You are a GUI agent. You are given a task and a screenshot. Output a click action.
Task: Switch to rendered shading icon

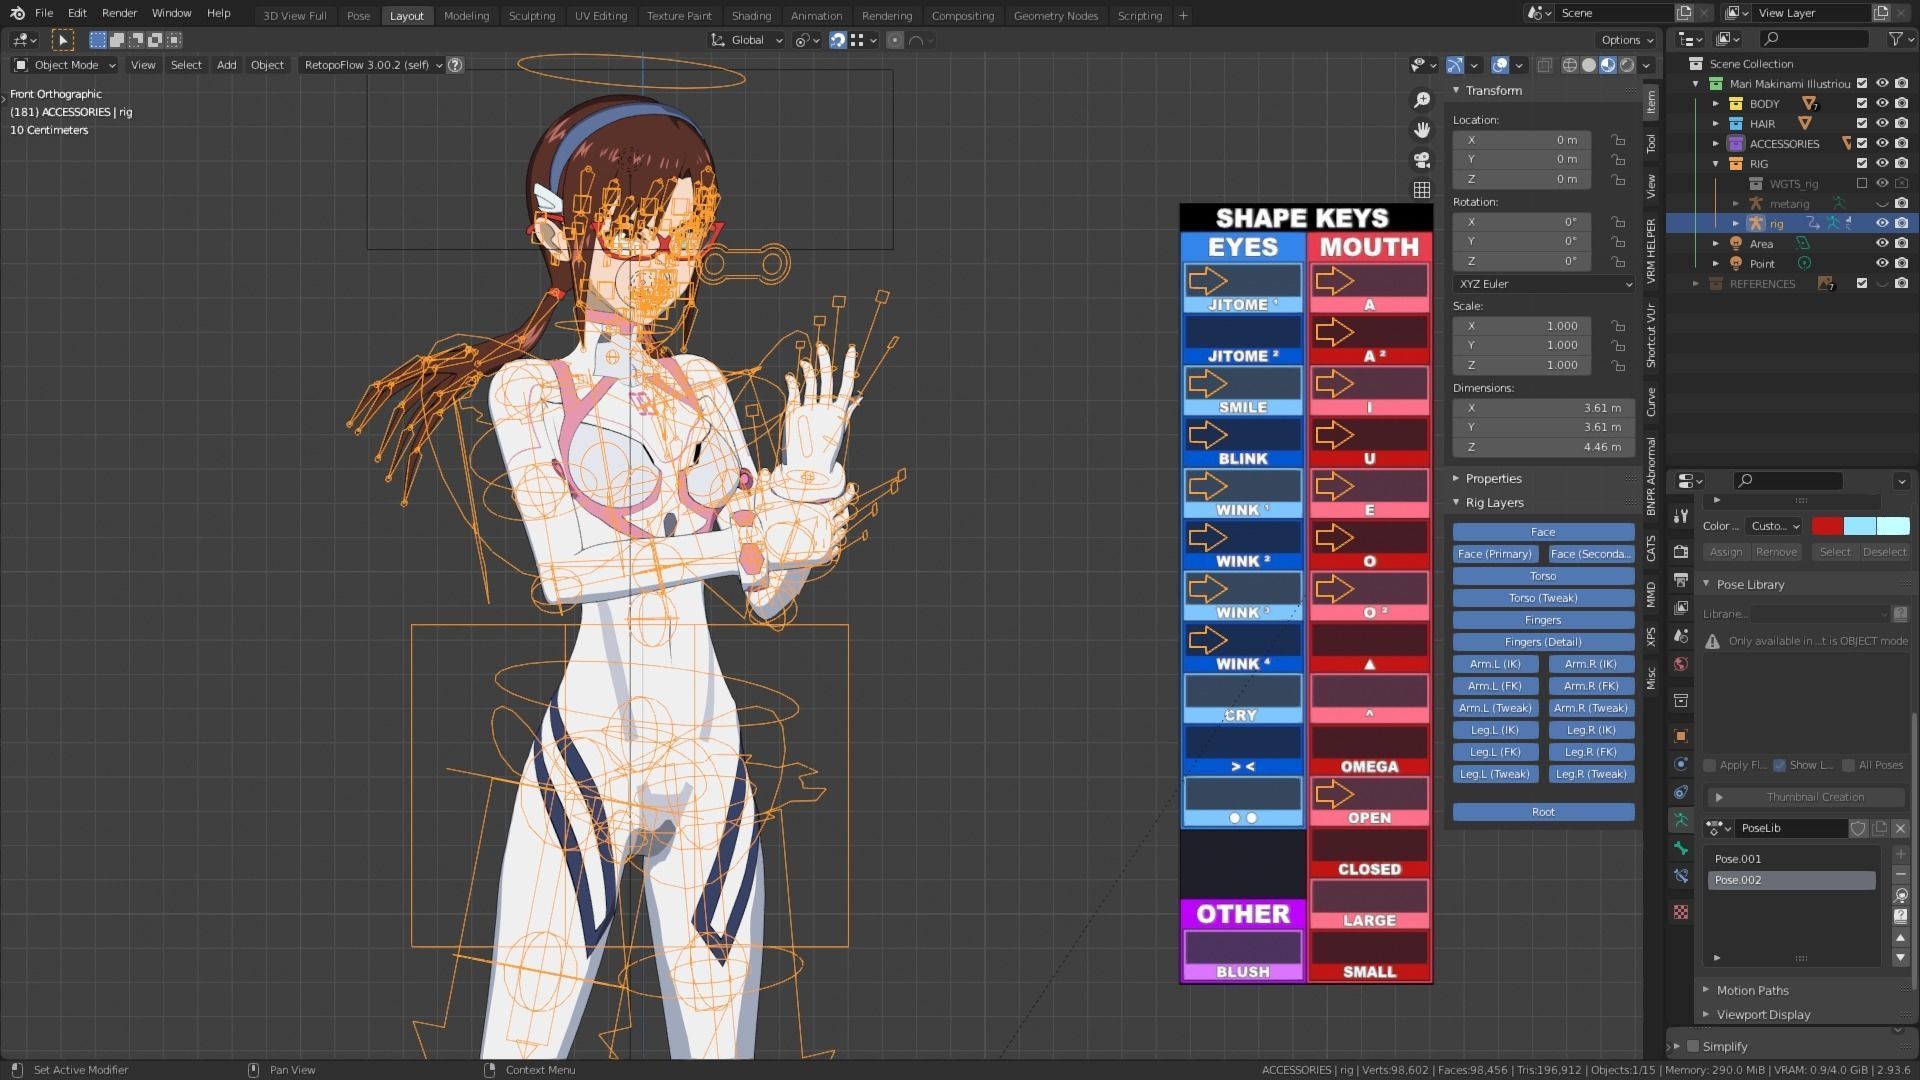(1627, 65)
